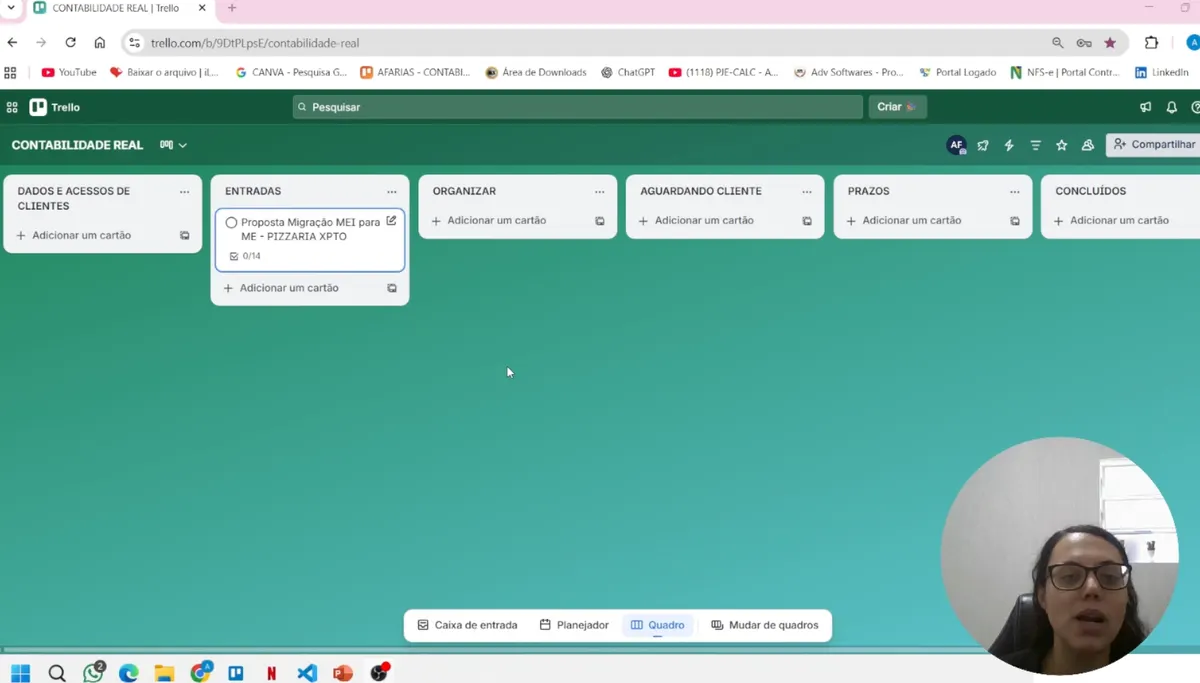The width and height of the screenshot is (1200, 683).
Task: Open the Windows Start menu
Action: click(x=20, y=673)
